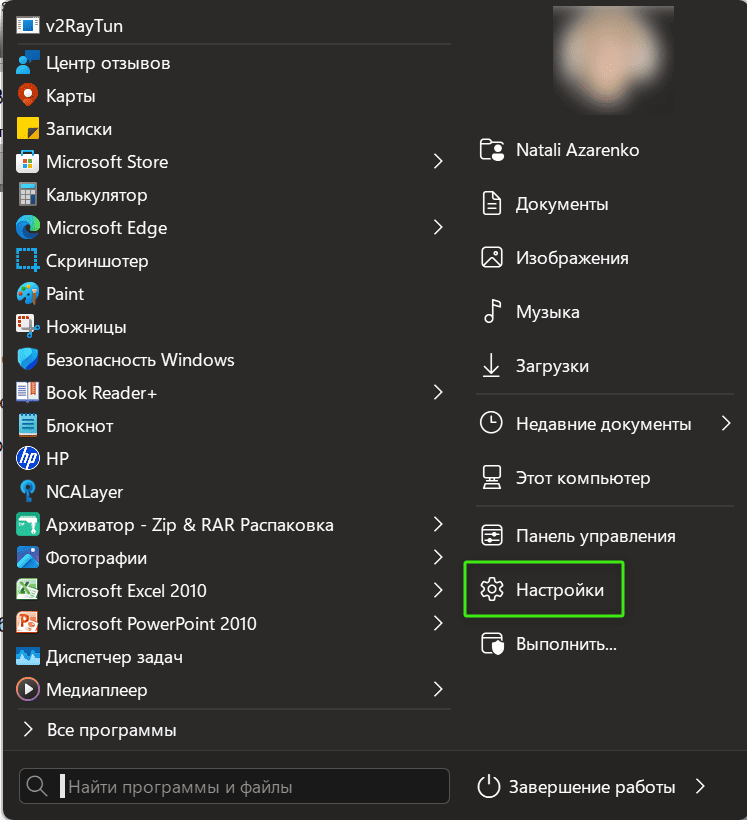Launch the Диспетчер задач icon
This screenshot has width=747, height=820.
pyautogui.click(x=28, y=656)
